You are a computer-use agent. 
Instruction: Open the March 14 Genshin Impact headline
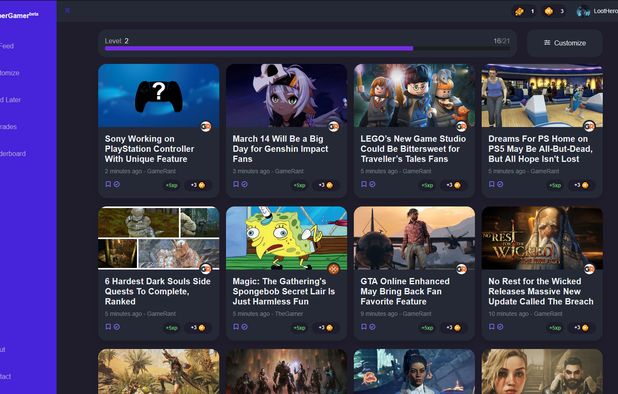[x=280, y=149]
